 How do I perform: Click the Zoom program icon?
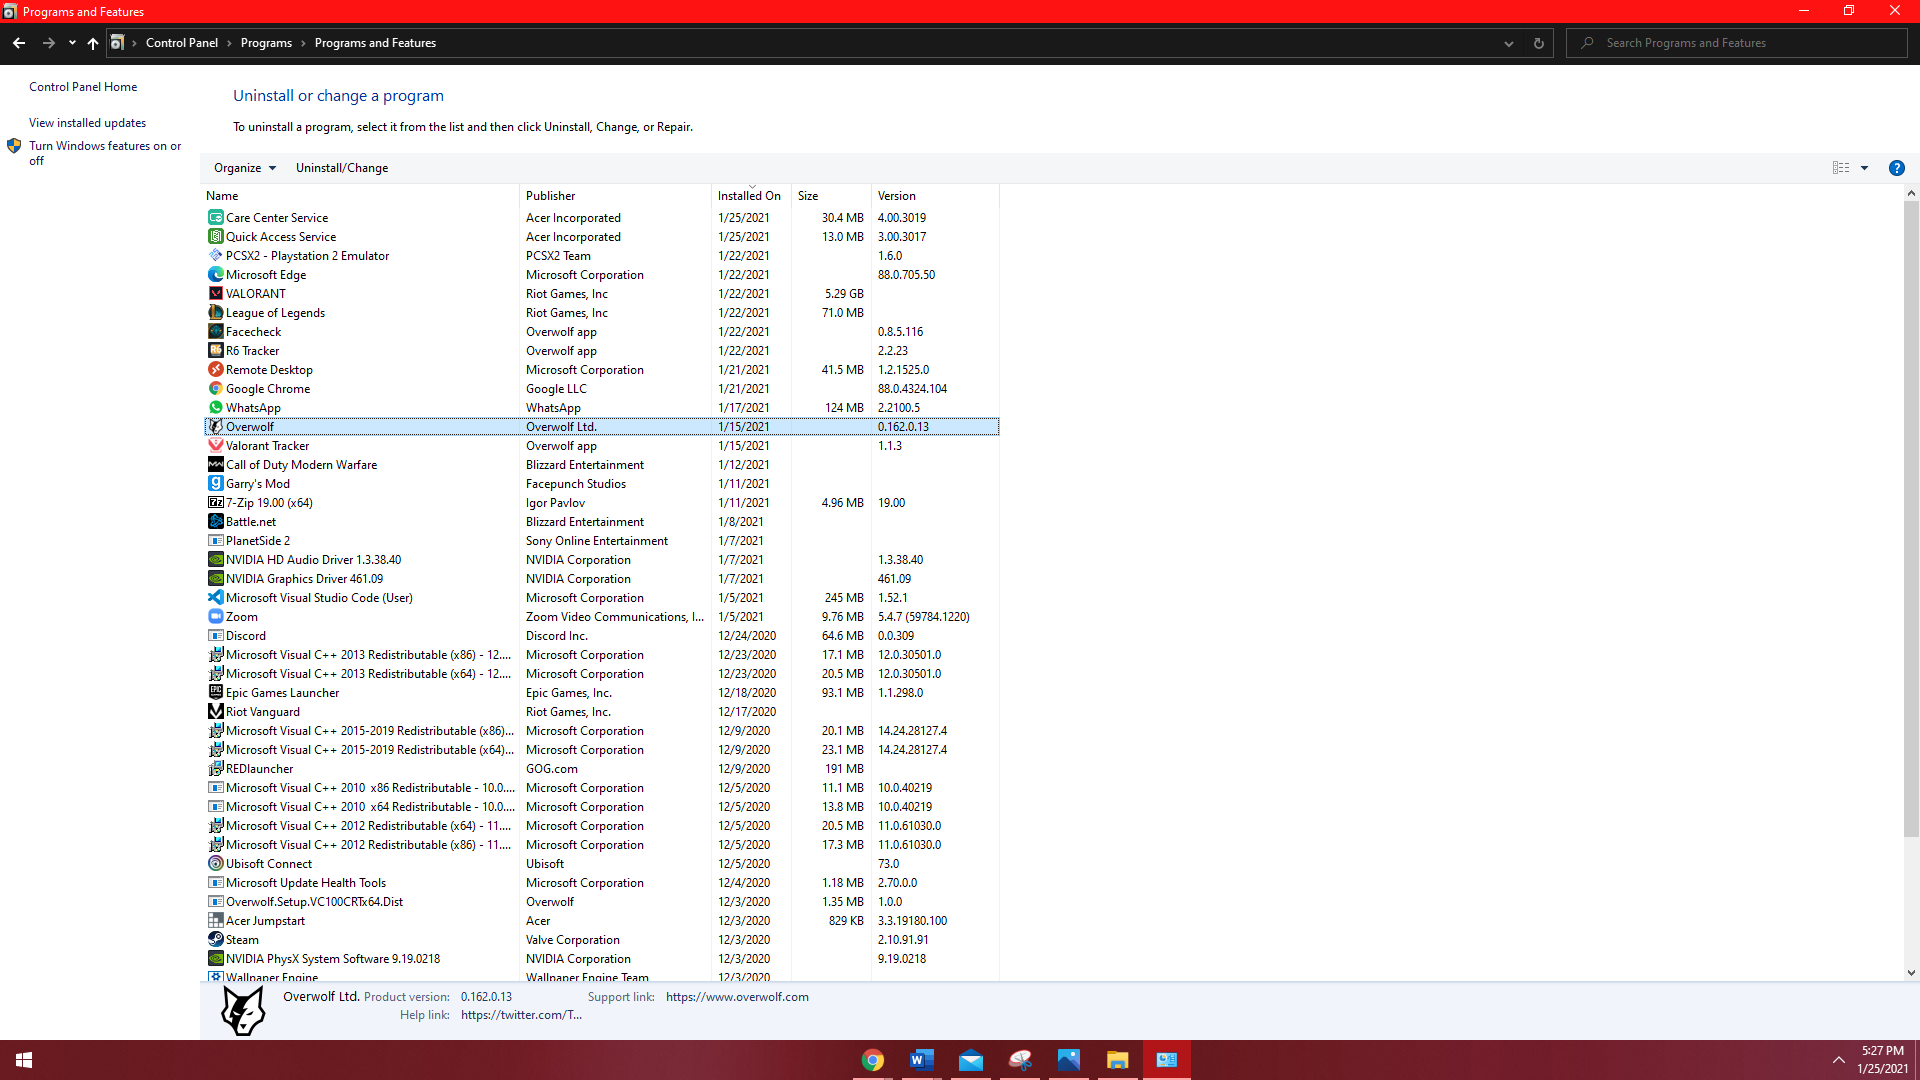(x=215, y=616)
